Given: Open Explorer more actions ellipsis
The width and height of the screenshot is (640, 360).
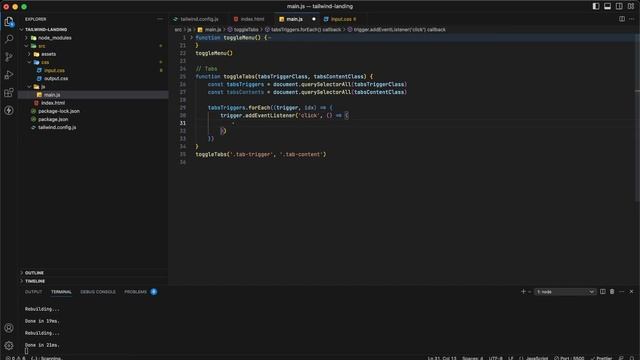Looking at the screenshot, I should click(160, 19).
